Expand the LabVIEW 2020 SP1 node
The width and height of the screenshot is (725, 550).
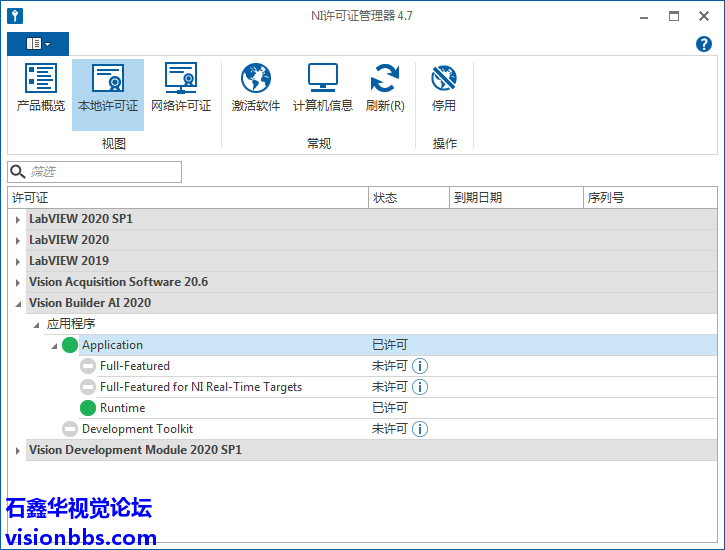18,219
